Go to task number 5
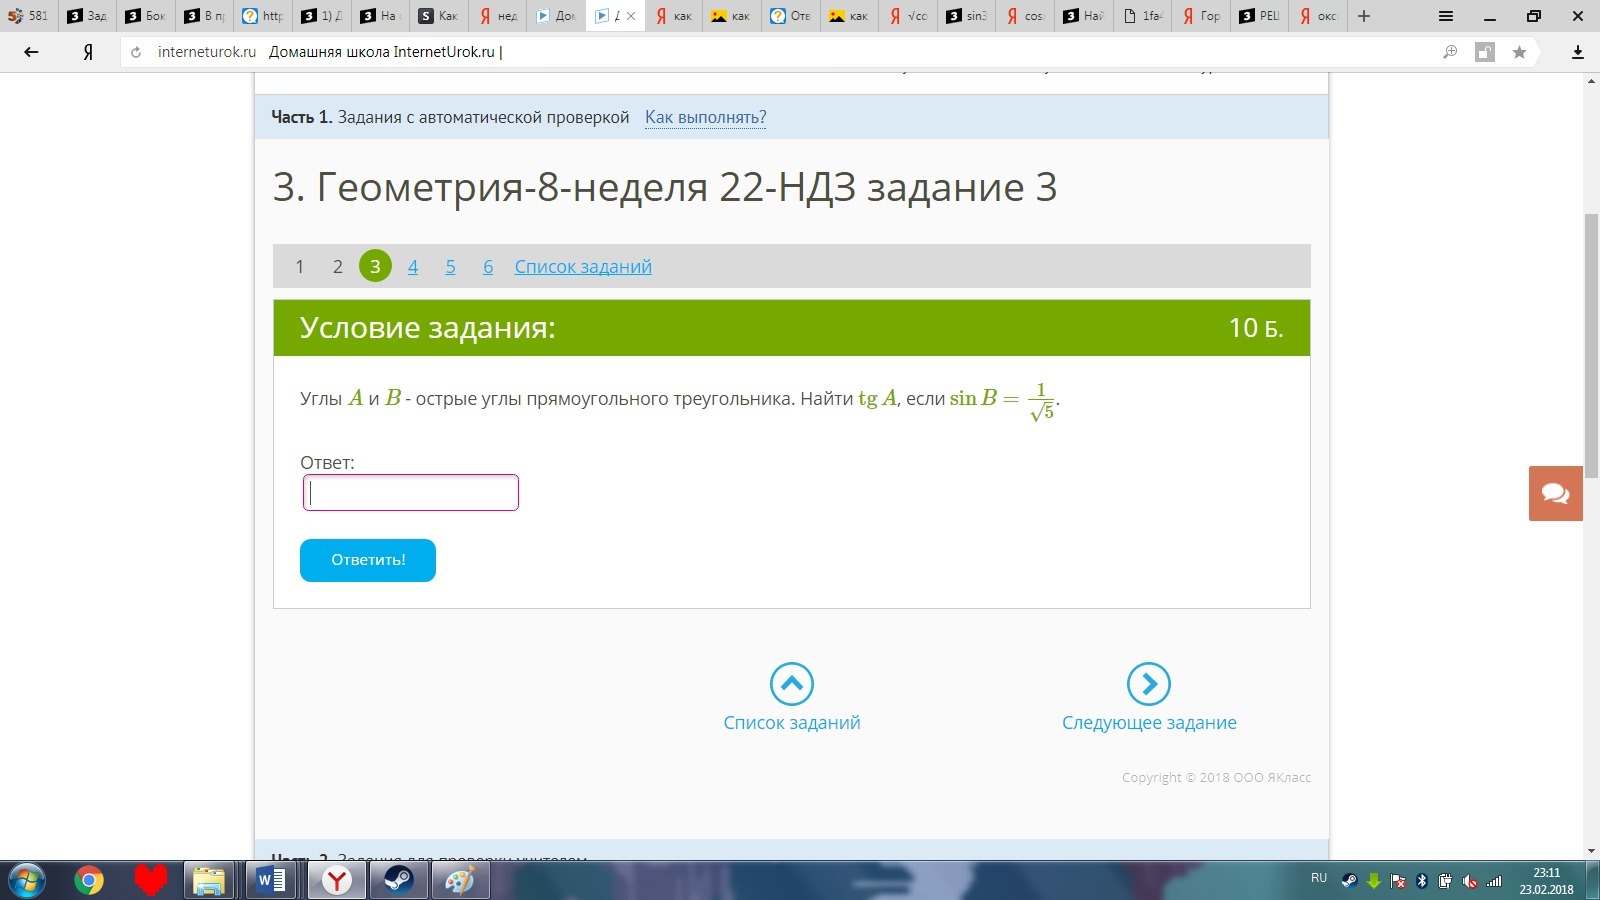 (450, 266)
